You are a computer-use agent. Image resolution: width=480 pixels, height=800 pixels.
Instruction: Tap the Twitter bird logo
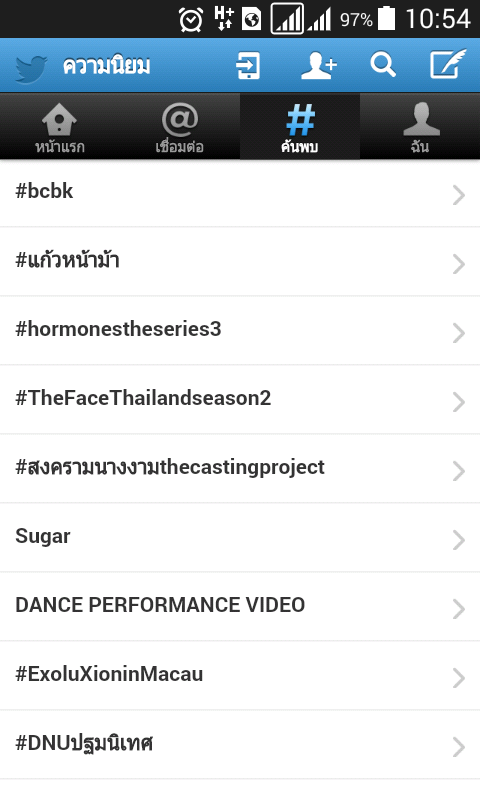tap(31, 68)
